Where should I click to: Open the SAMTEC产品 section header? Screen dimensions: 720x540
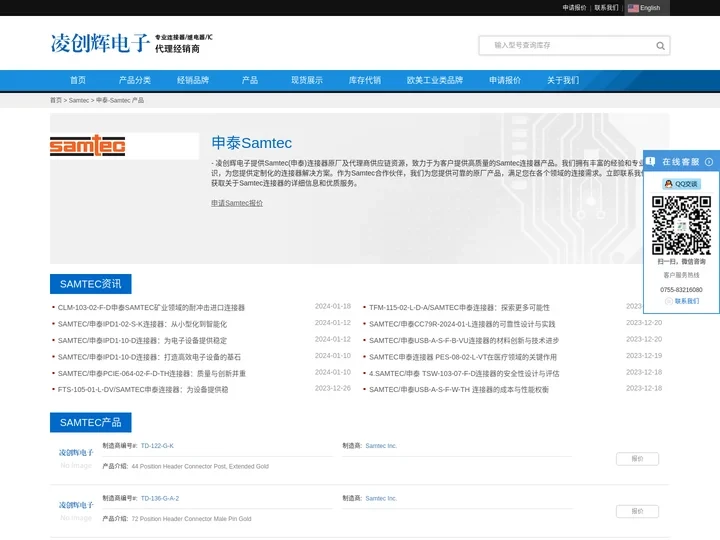[x=90, y=422]
